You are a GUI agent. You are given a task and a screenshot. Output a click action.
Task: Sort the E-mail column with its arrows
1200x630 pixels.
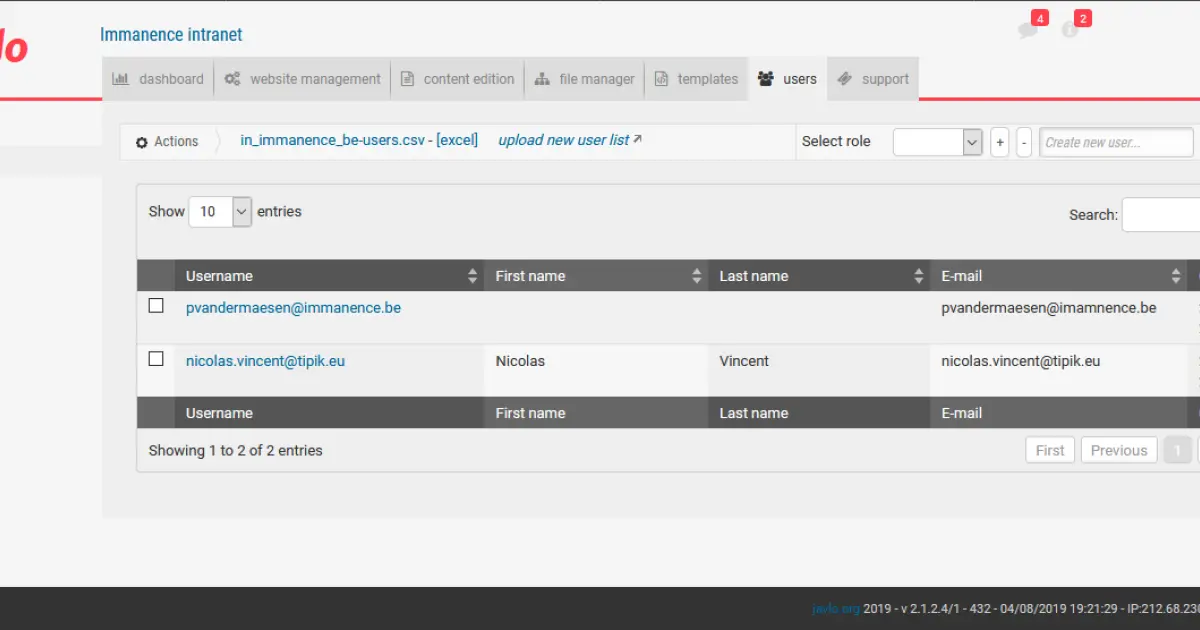pos(1177,275)
